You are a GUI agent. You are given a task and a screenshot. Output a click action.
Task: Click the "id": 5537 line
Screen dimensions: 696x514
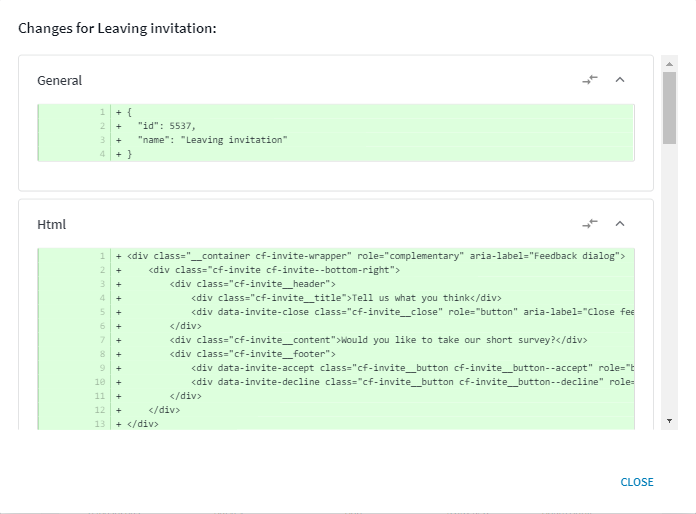336,126
